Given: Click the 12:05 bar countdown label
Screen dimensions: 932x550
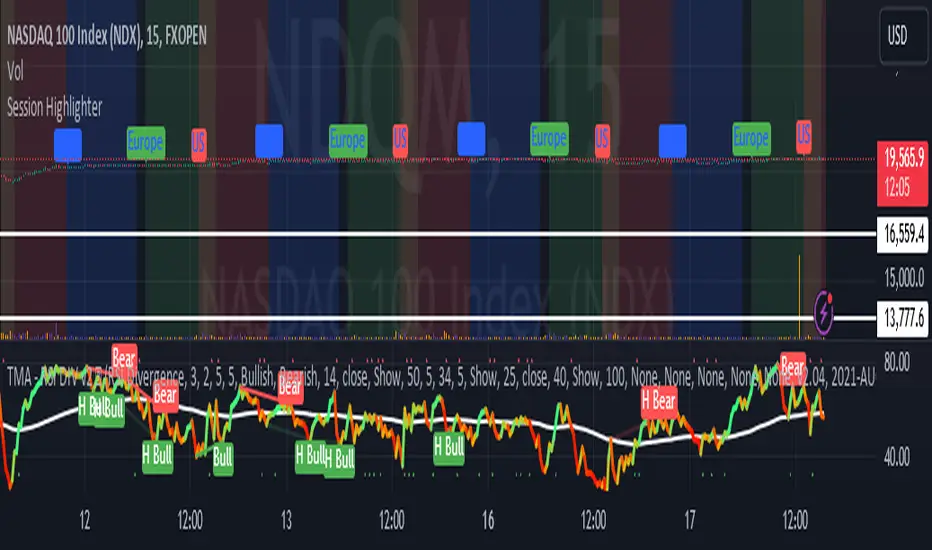Looking at the screenshot, I should (x=898, y=188).
